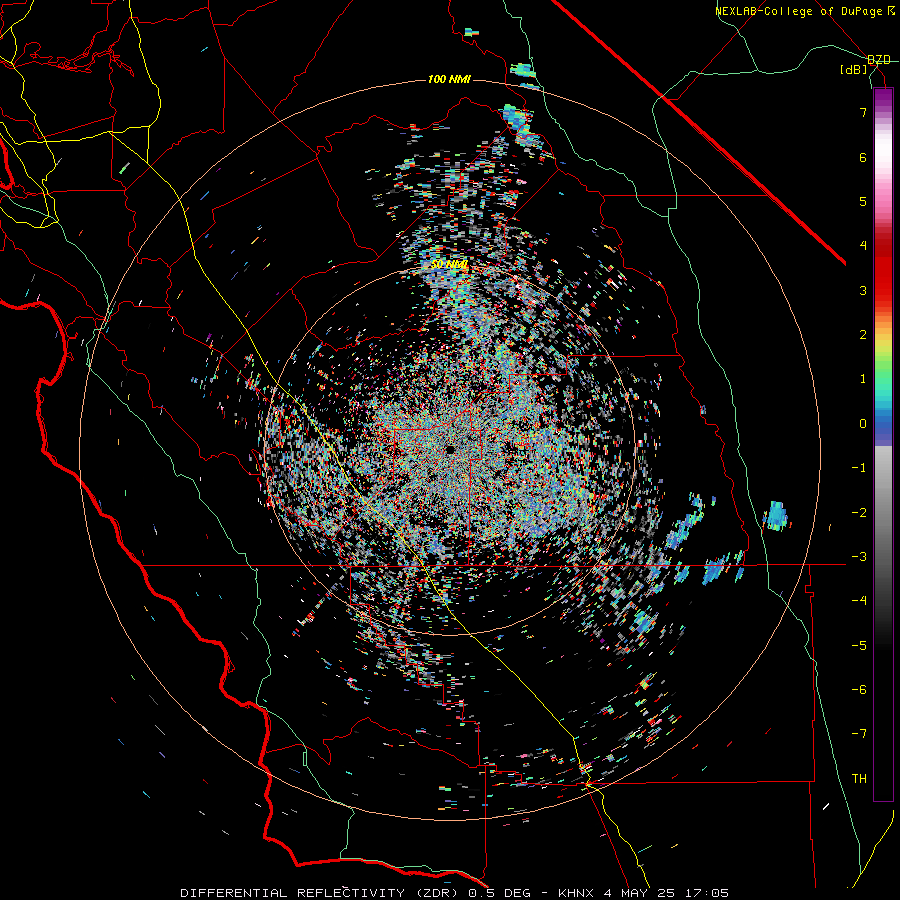This screenshot has width=900, height=900.
Task: Click the -4 dB scale value
Action: tap(859, 601)
